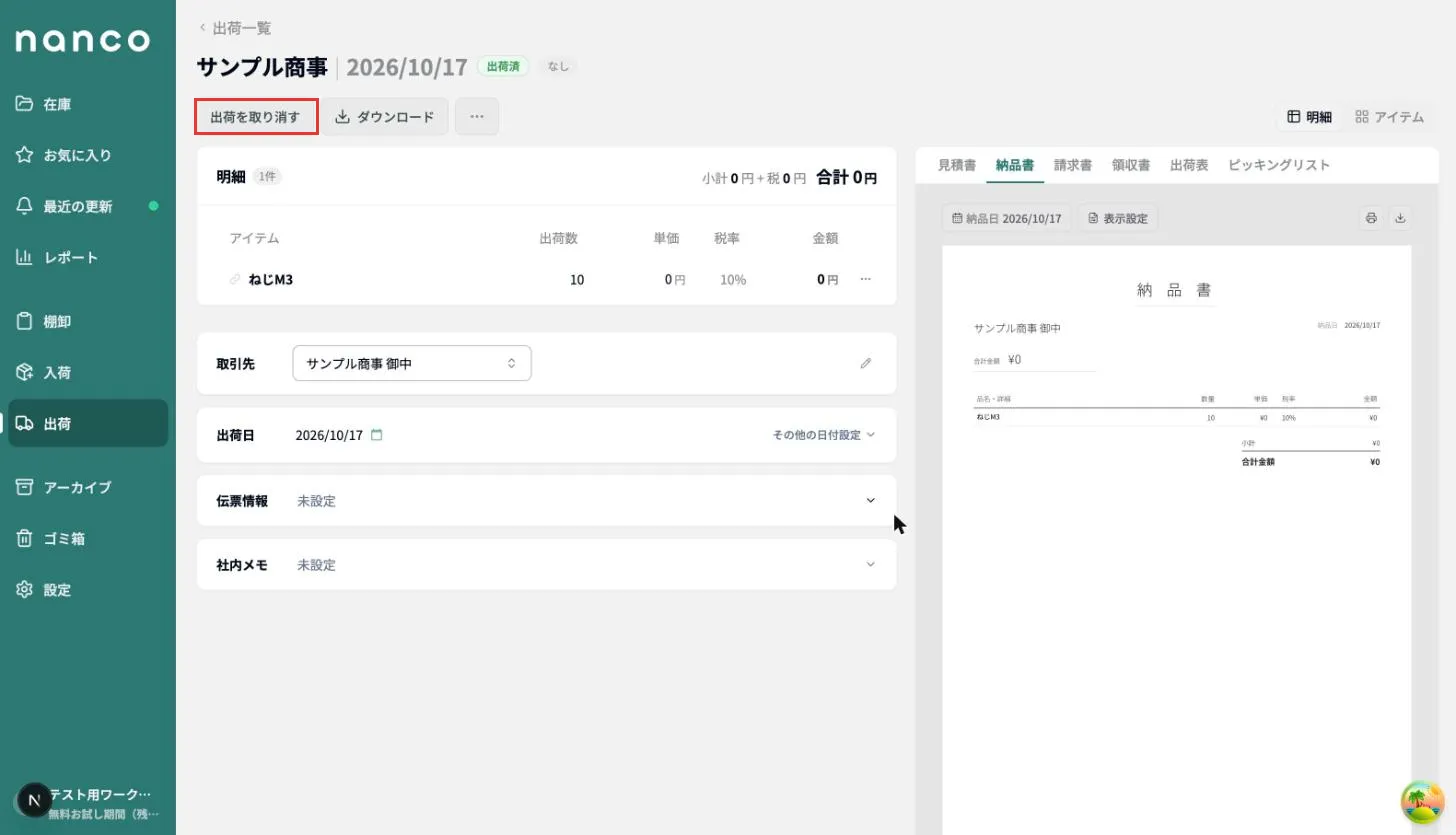The image size is (1456, 835).
Task: Click 納品日 2026/10/17 date button
Action: (1007, 218)
